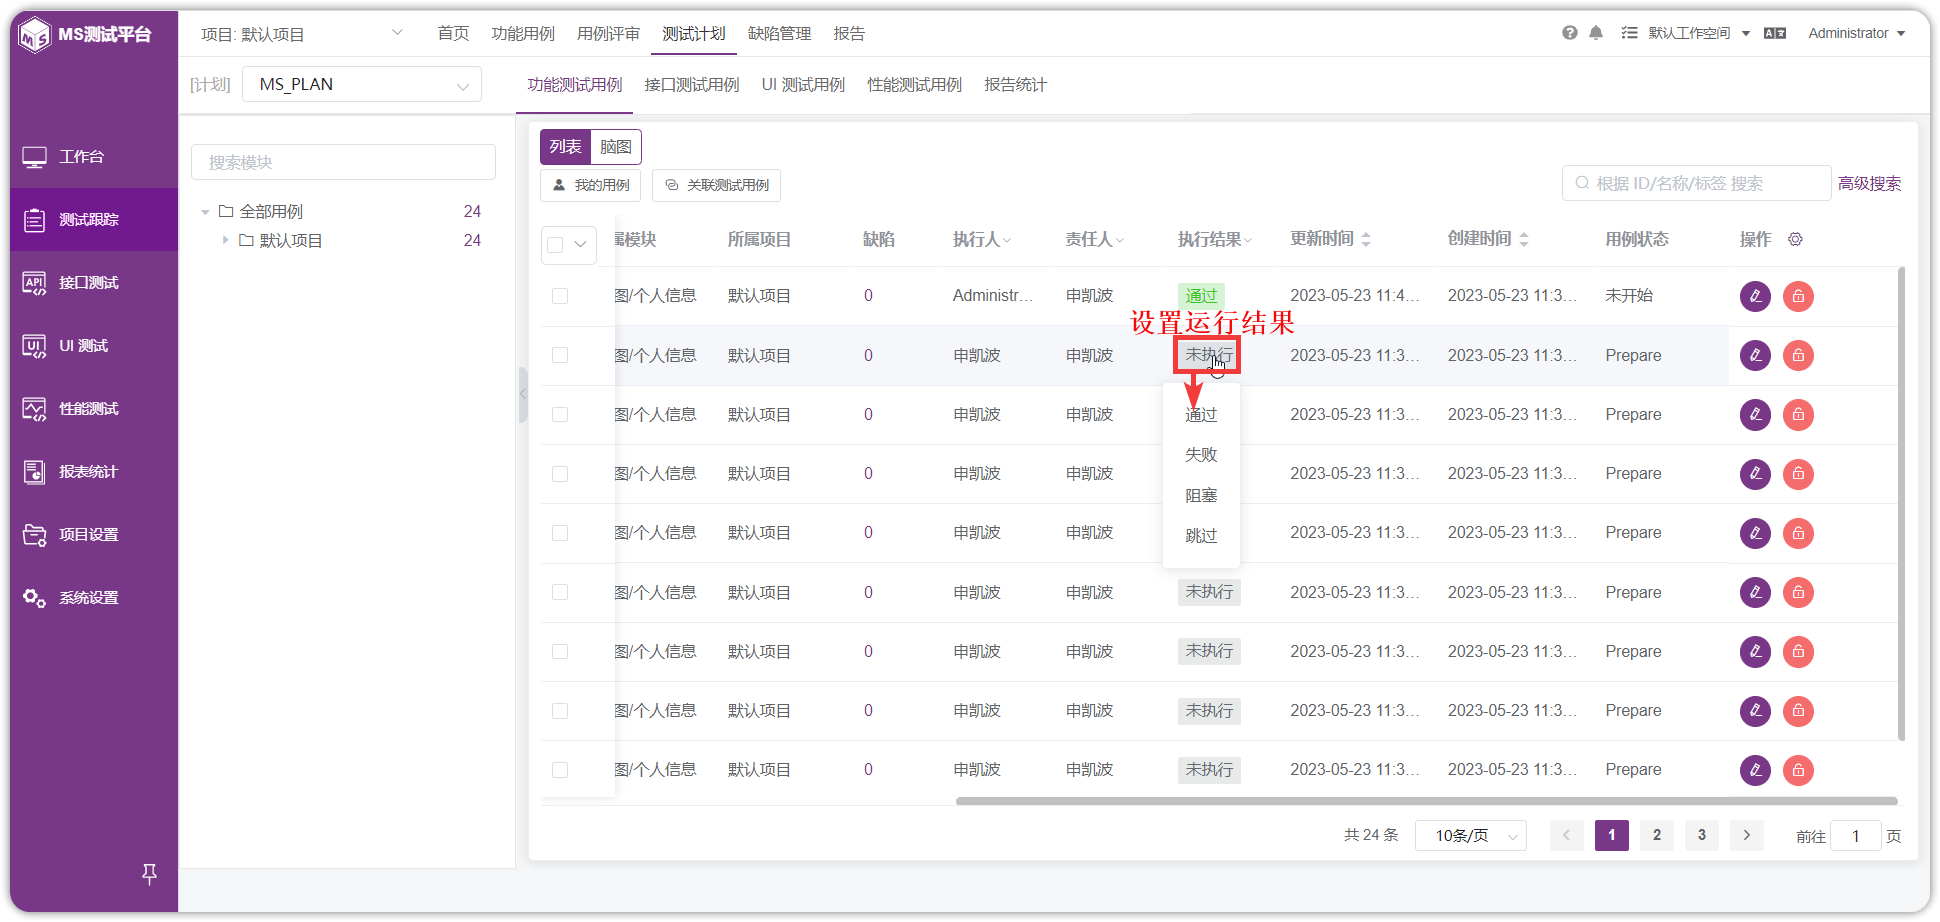Image resolution: width=1940 pixels, height=922 pixels.
Task: Click edit icon in the last table row
Action: tap(1755, 770)
